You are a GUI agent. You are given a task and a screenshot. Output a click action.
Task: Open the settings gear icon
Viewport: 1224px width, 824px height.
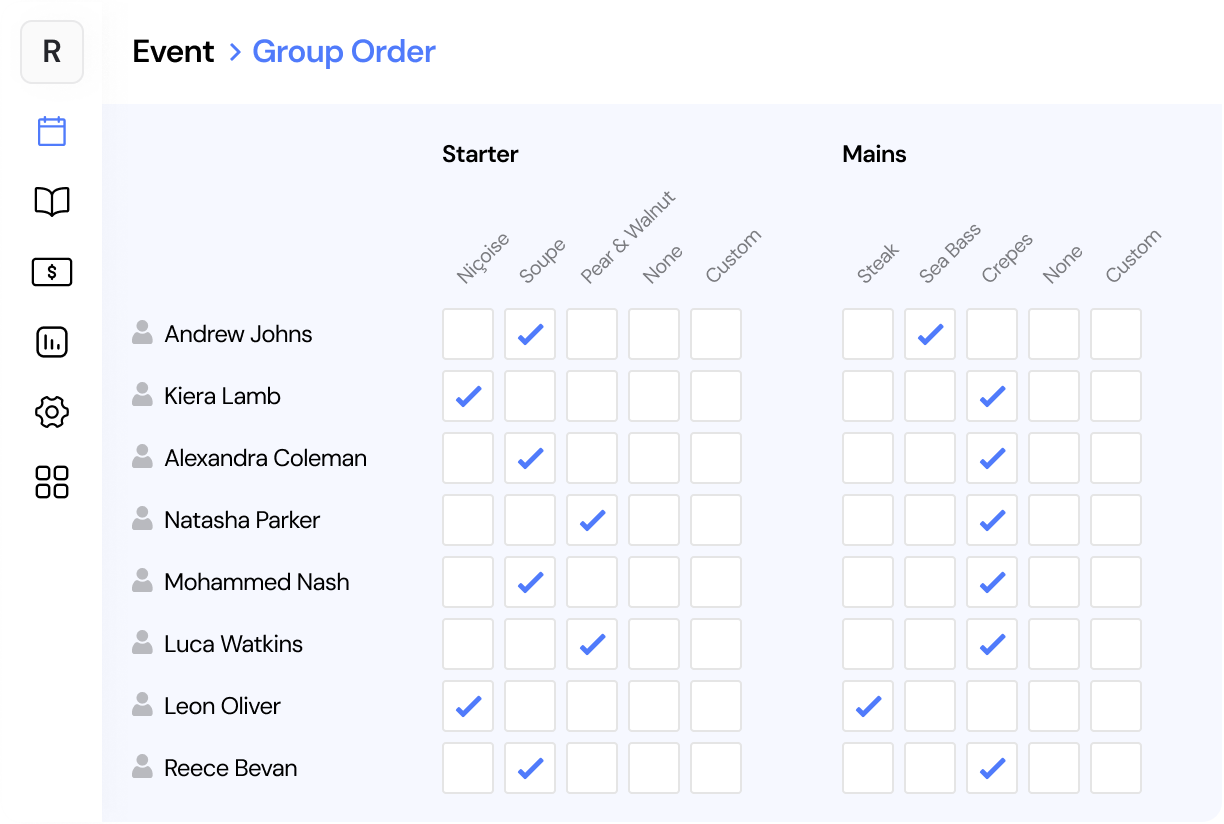click(x=51, y=411)
